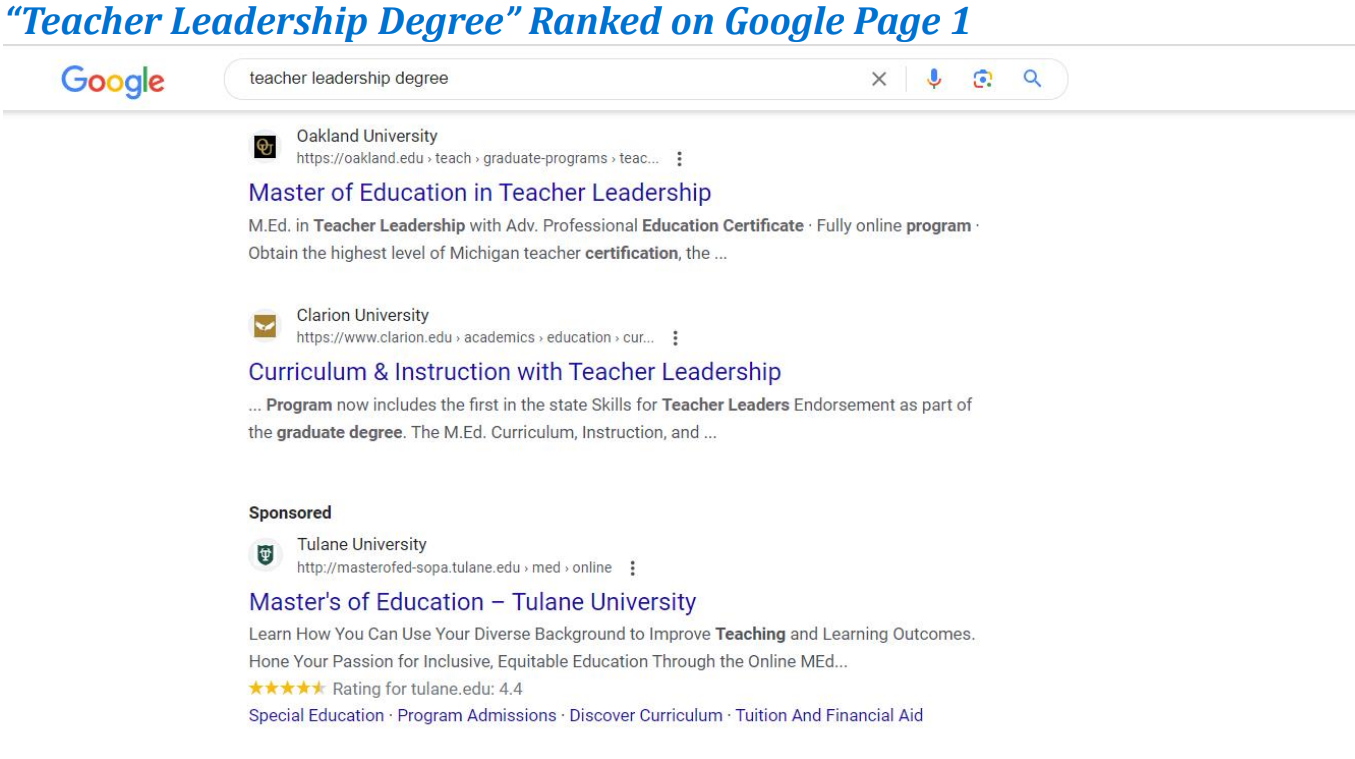Screen dimensions: 1355x759
Task: Start voice search with microphone icon
Action: point(934,79)
